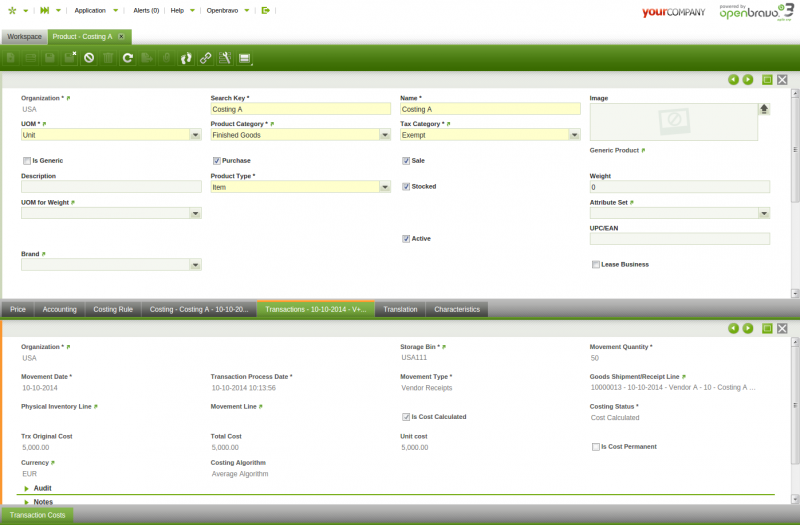
Task: Open the Brand dropdown
Action: coord(195,265)
